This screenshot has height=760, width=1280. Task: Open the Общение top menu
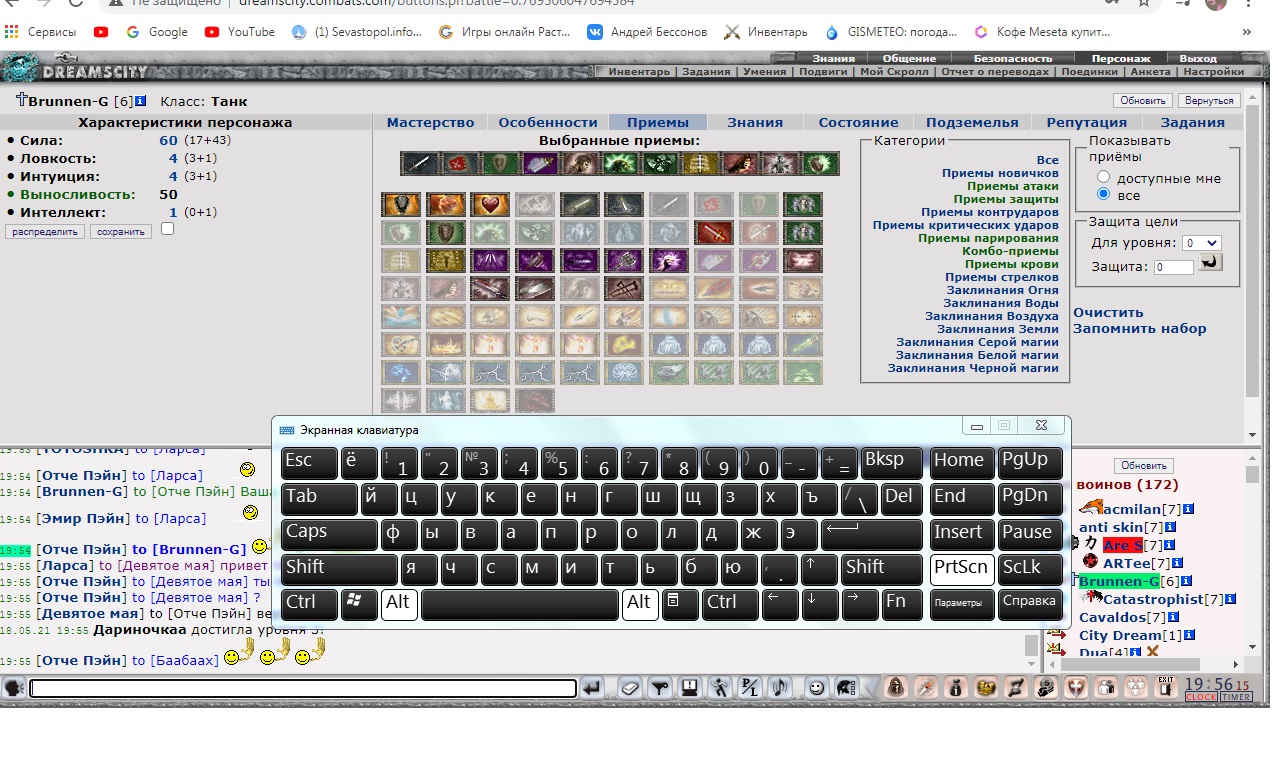tap(909, 59)
